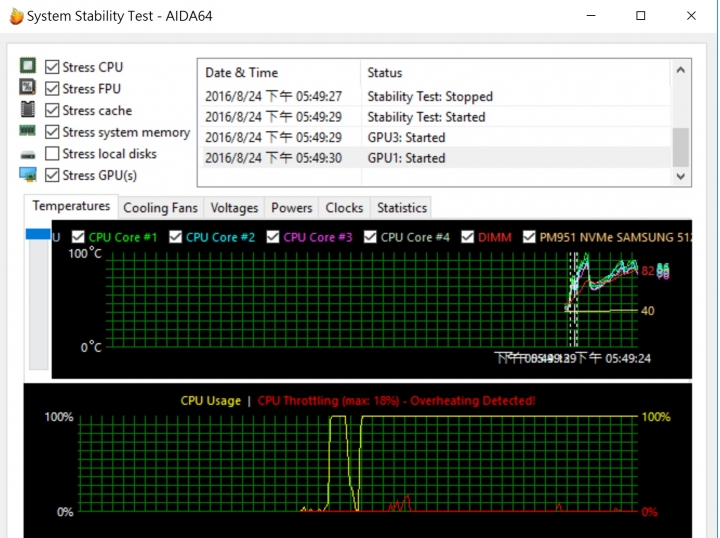
Task: Uncheck the Stress CPU checkbox
Action: pyautogui.click(x=52, y=67)
